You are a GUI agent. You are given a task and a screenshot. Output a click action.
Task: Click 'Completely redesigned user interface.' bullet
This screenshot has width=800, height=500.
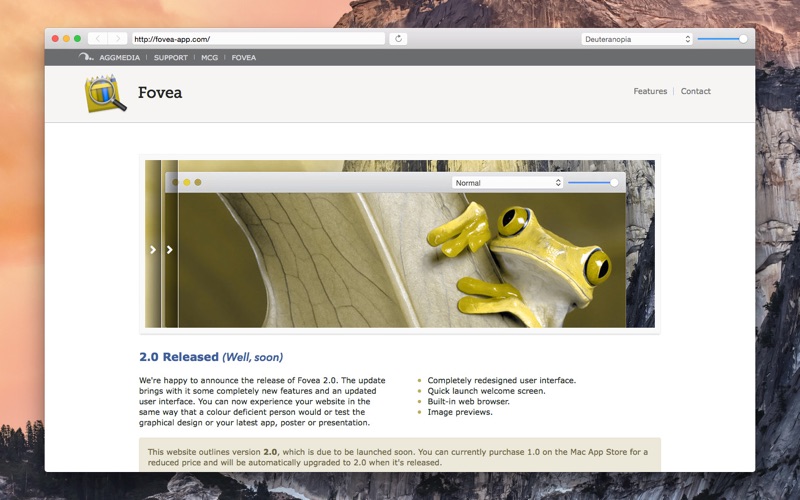[x=502, y=380]
